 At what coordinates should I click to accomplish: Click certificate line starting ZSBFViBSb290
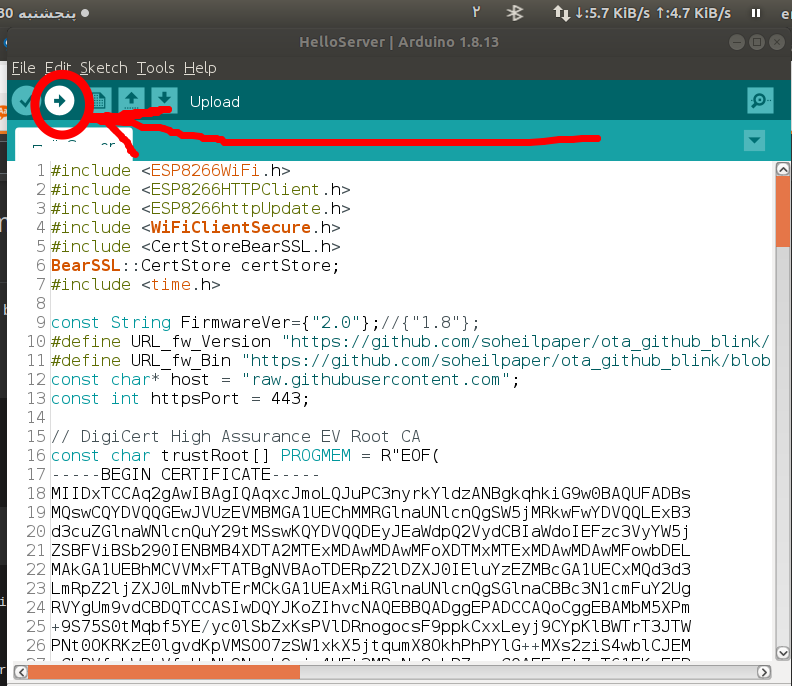[371, 550]
